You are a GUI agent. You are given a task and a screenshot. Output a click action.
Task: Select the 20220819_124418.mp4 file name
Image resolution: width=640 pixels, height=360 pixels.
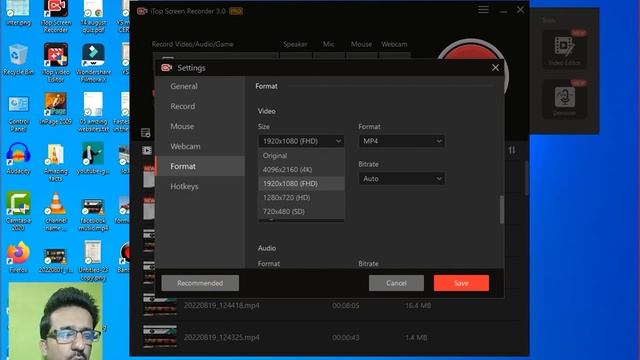[x=222, y=305]
